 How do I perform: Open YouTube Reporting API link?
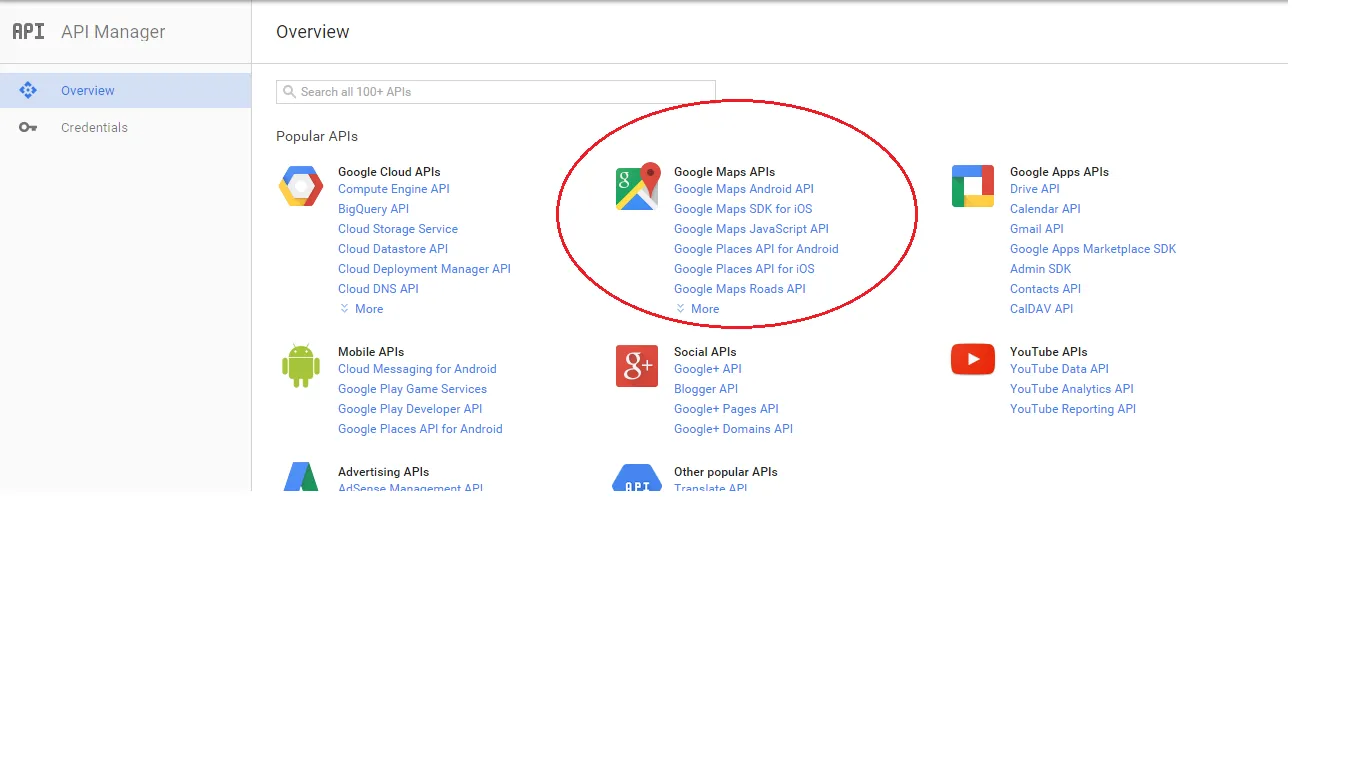click(x=1073, y=409)
